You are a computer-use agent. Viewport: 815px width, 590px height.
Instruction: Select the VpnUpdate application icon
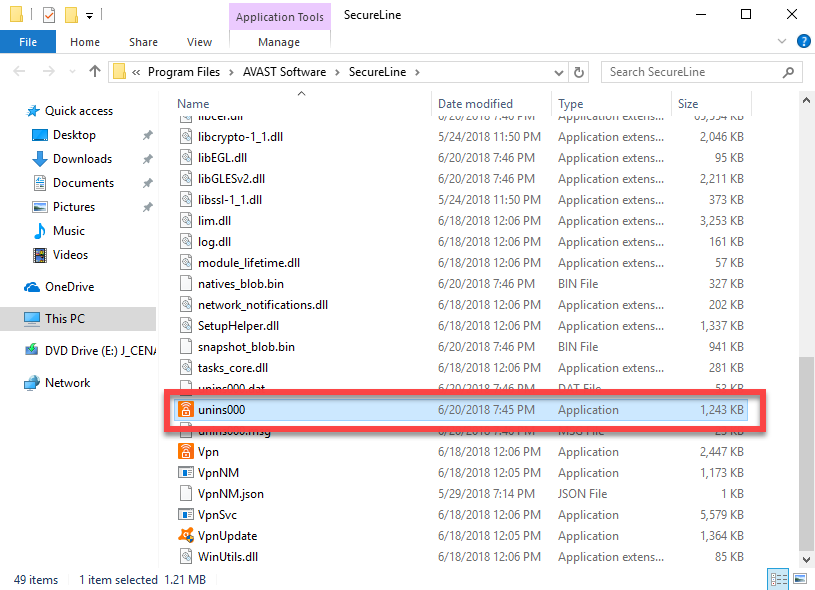(x=185, y=536)
